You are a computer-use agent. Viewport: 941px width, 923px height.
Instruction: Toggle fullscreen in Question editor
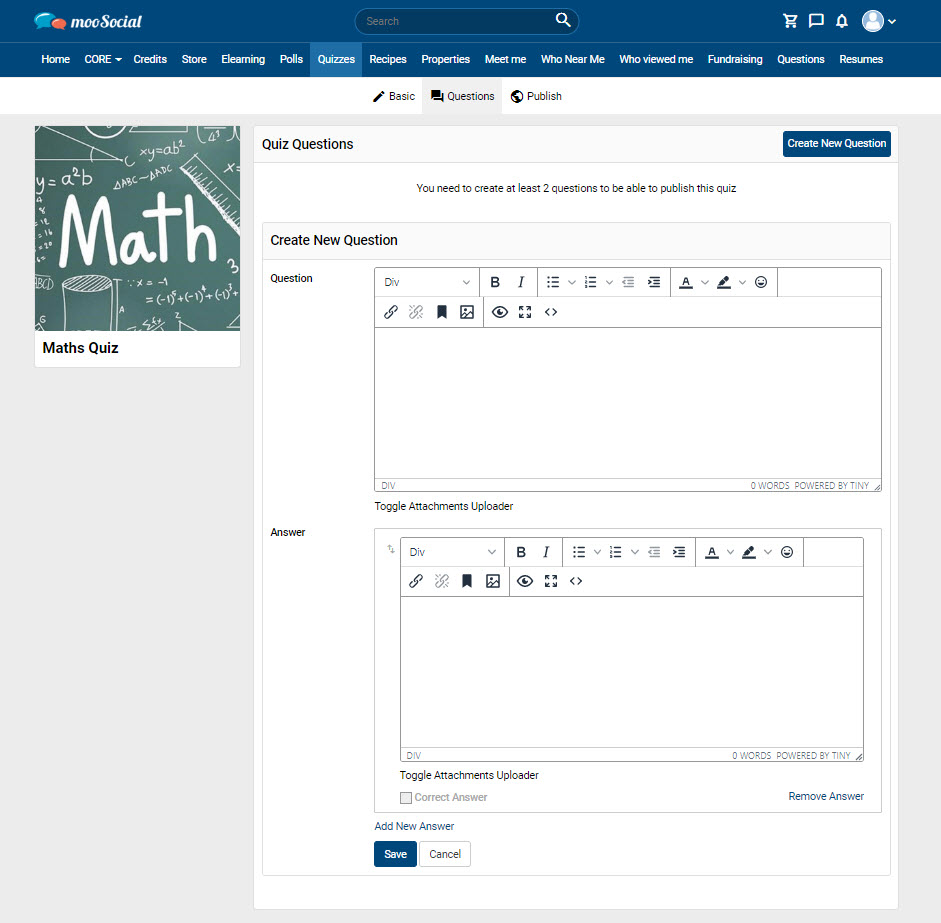tap(525, 312)
